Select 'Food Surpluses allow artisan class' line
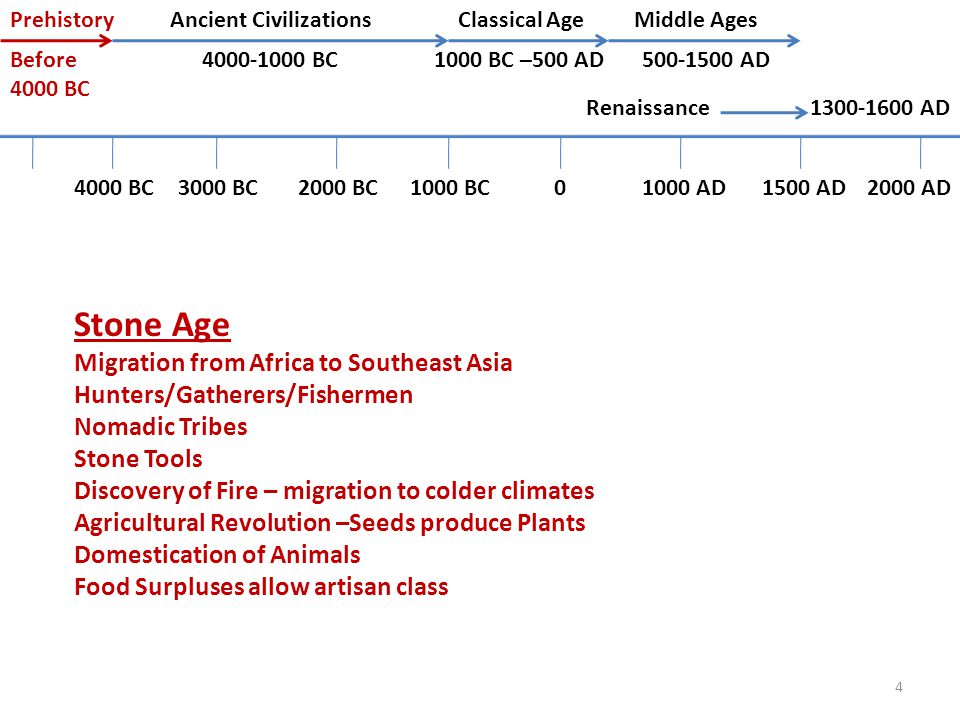960x720 pixels. [x=261, y=587]
